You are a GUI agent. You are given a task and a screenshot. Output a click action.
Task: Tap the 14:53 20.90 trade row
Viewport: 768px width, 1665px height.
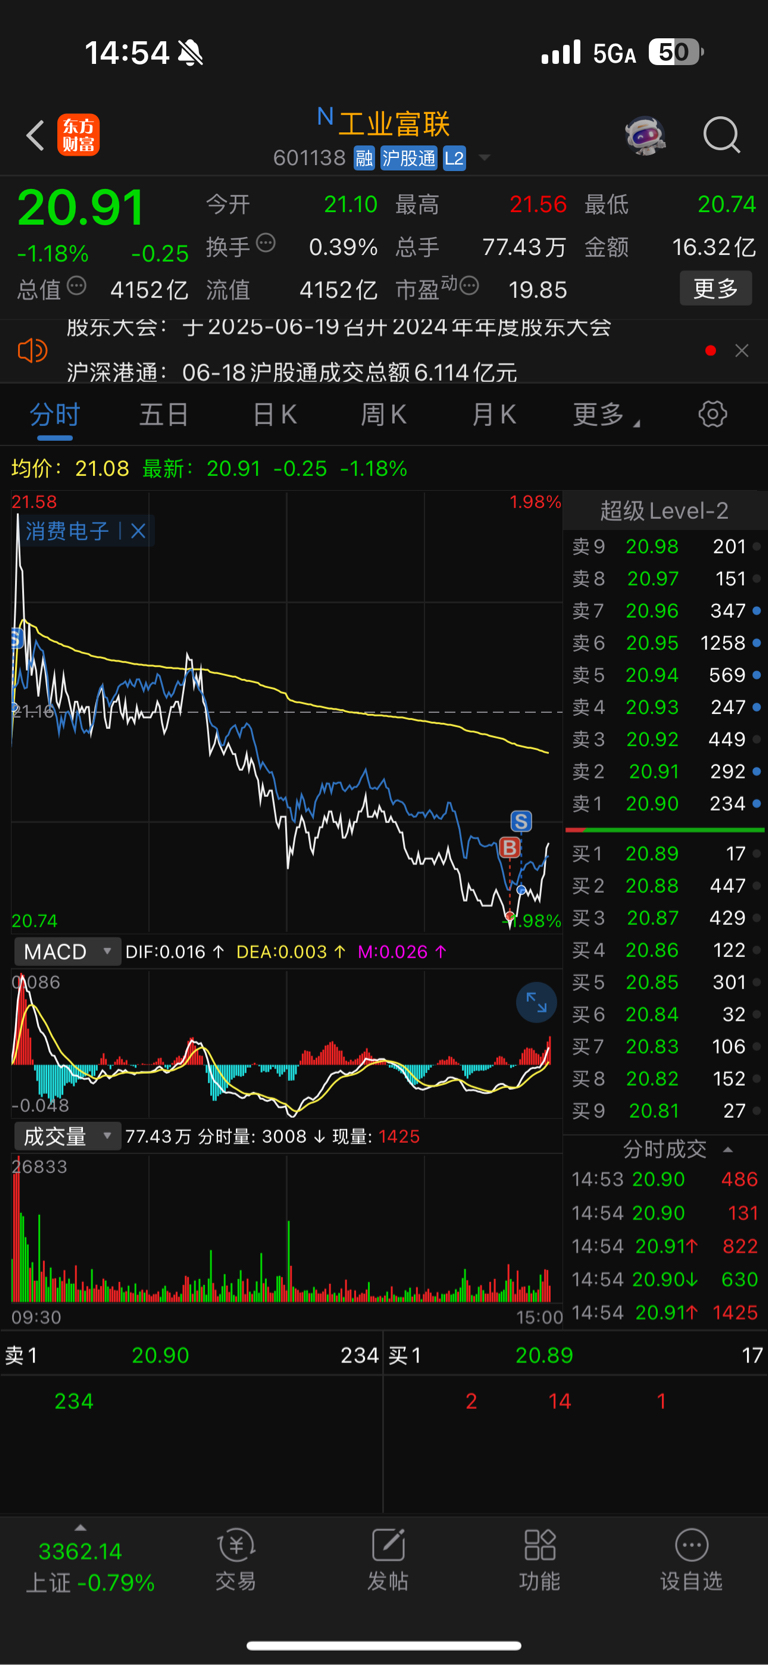(x=665, y=1180)
